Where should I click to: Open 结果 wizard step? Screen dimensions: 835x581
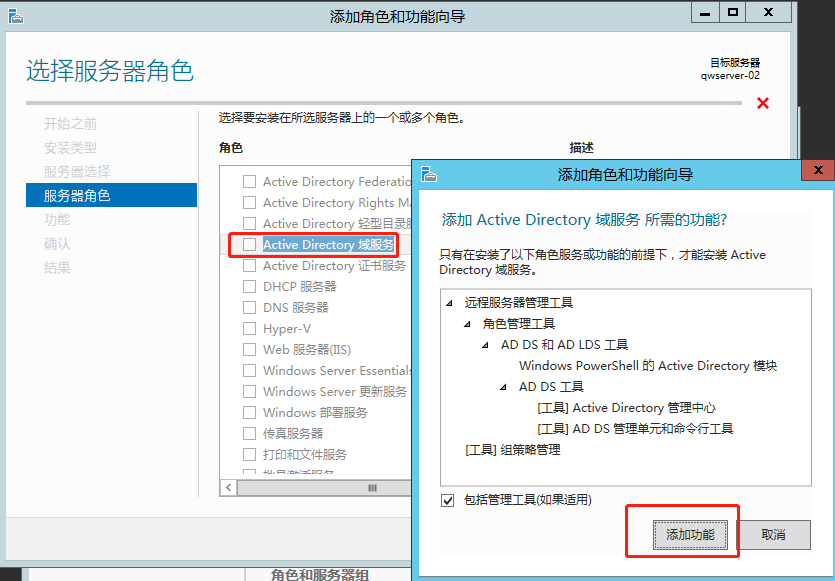pos(57,267)
